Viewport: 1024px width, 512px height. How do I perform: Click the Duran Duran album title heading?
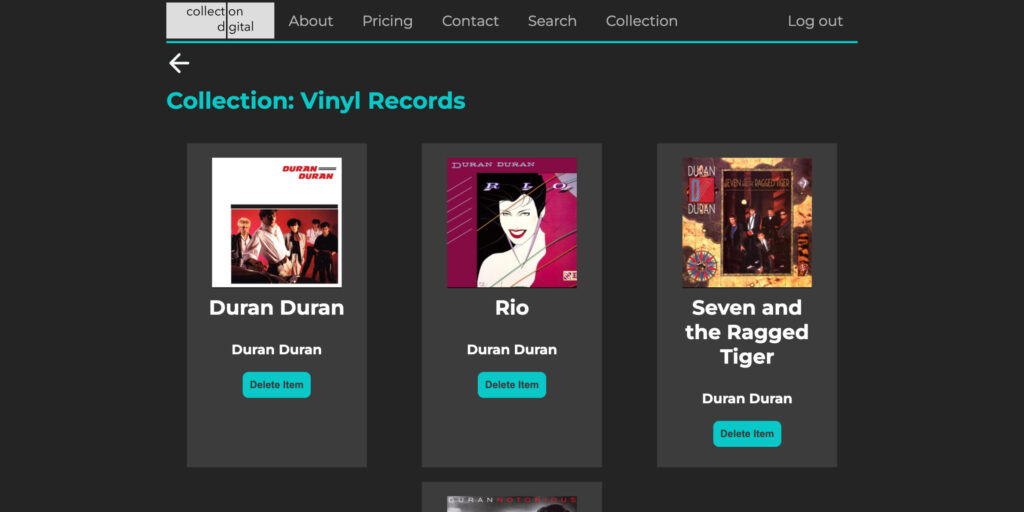[x=277, y=308]
